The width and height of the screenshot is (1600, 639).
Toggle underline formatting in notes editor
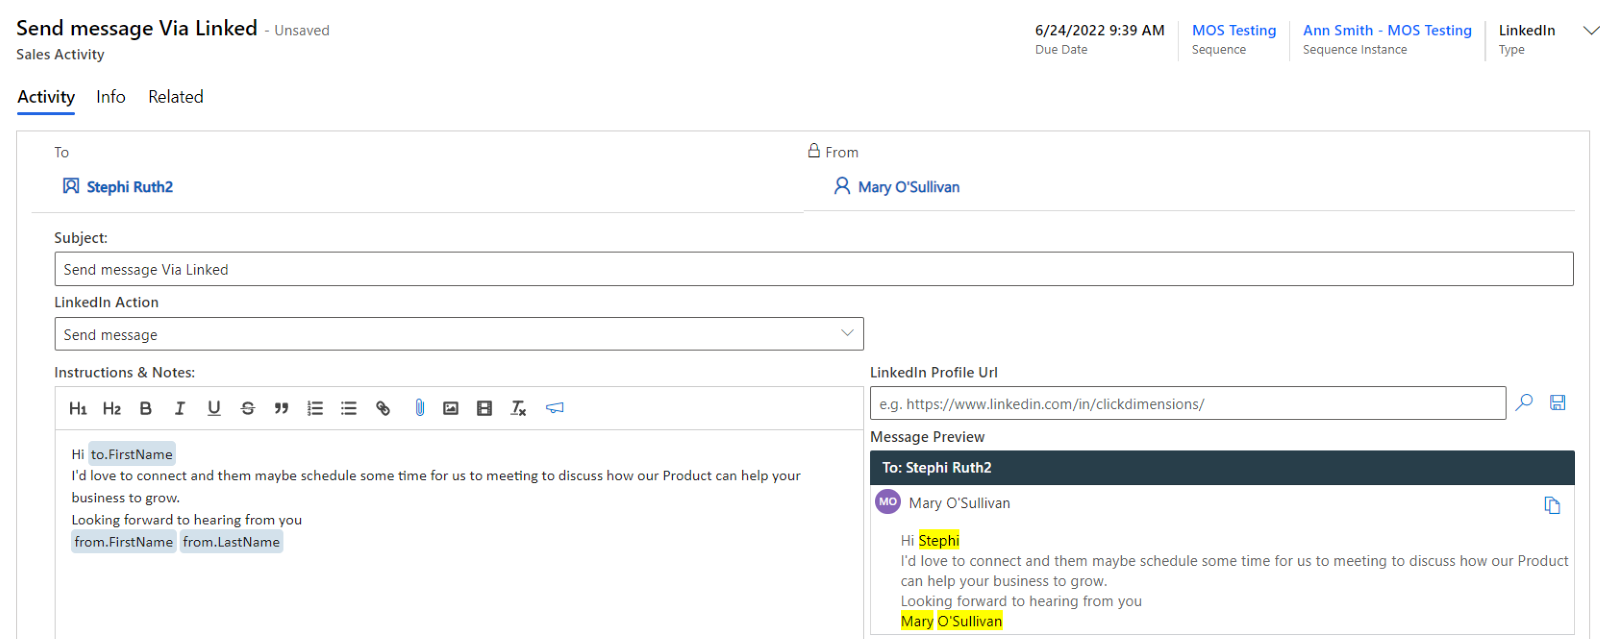[x=214, y=408]
